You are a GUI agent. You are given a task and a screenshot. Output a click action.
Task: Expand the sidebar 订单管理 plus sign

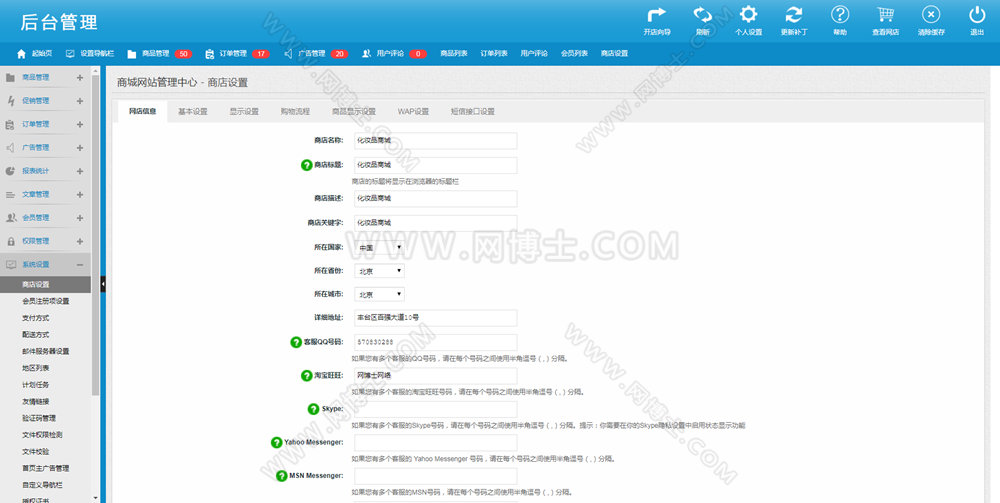pyautogui.click(x=80, y=124)
